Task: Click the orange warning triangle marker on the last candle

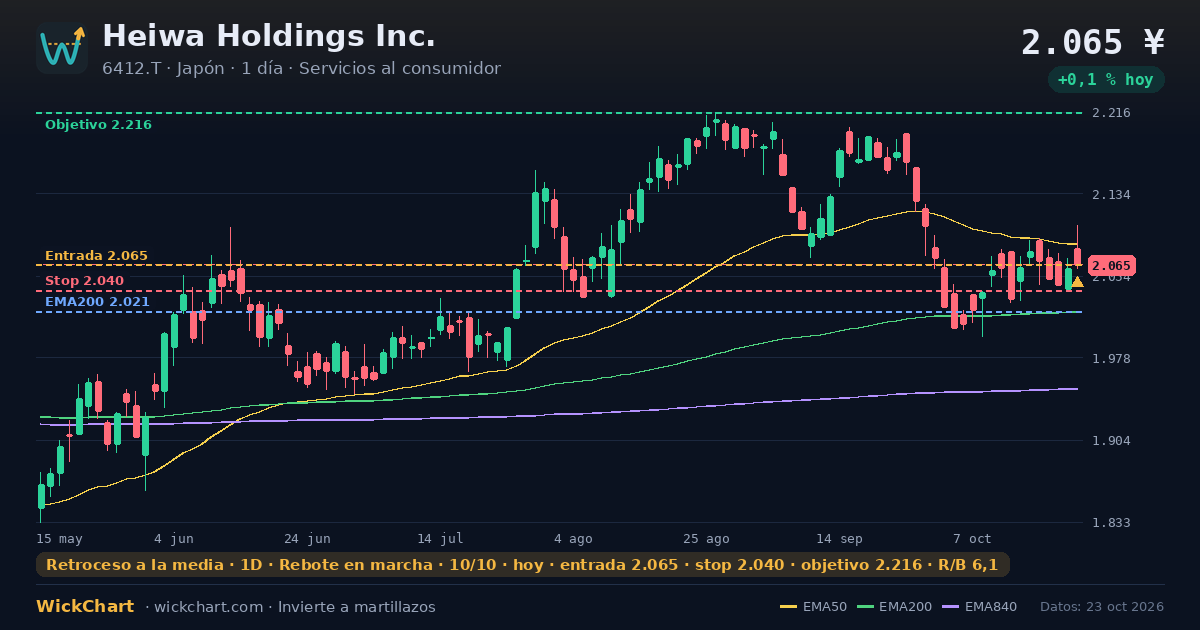Action: tap(1077, 282)
